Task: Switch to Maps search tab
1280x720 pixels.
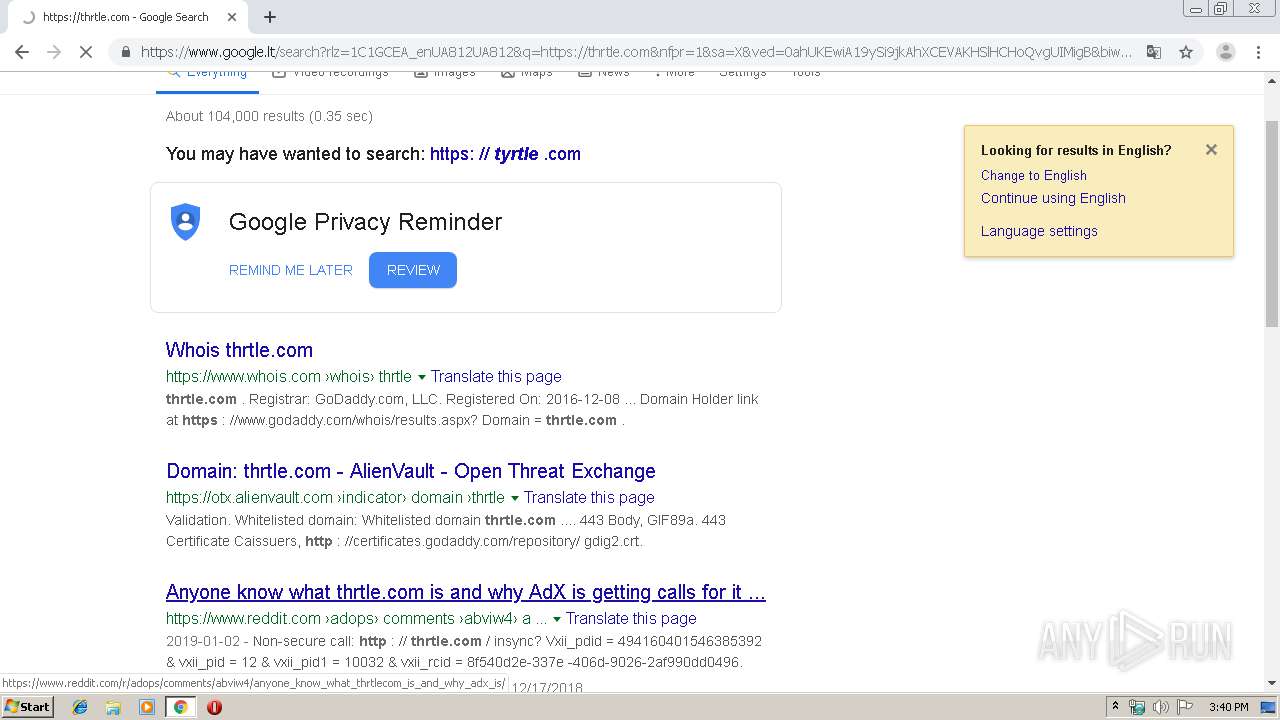Action: click(527, 74)
